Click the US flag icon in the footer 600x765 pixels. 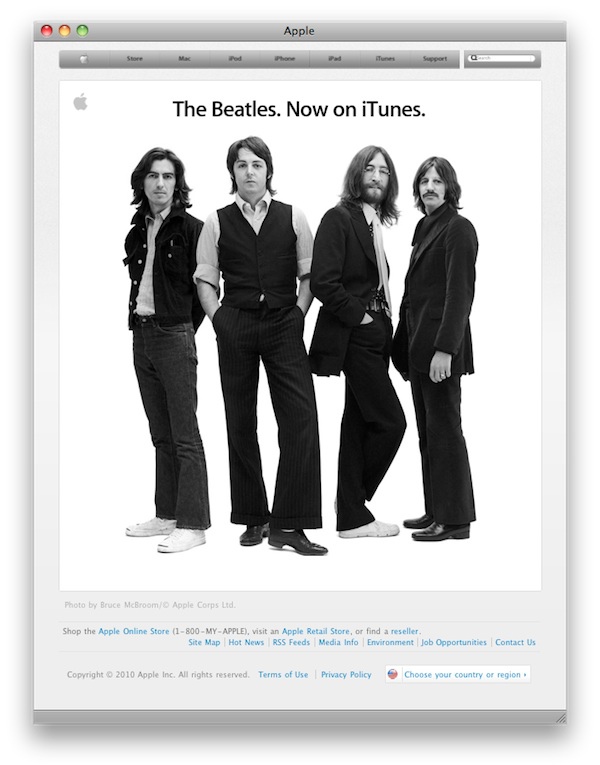(393, 674)
